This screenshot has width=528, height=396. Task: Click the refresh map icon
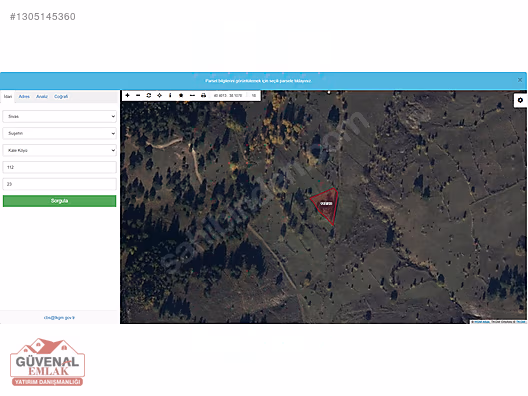pyautogui.click(x=149, y=95)
